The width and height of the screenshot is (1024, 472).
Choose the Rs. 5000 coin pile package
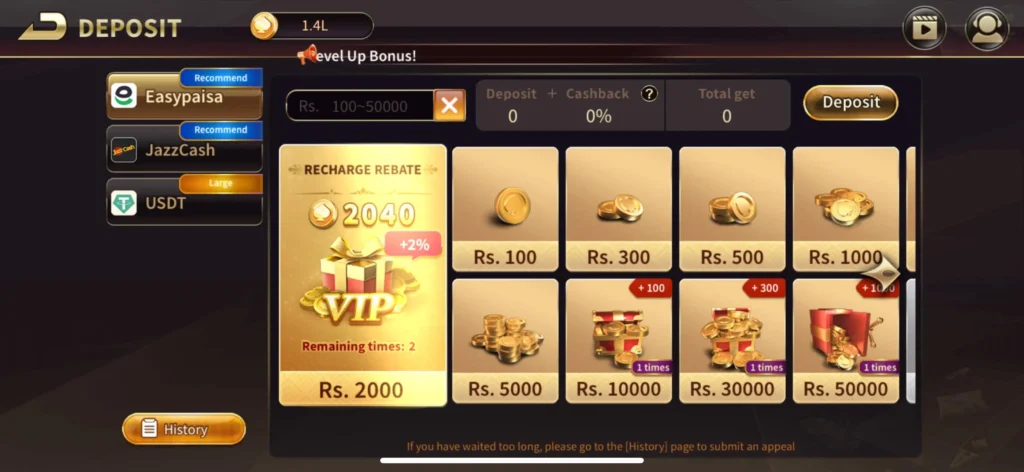(505, 341)
